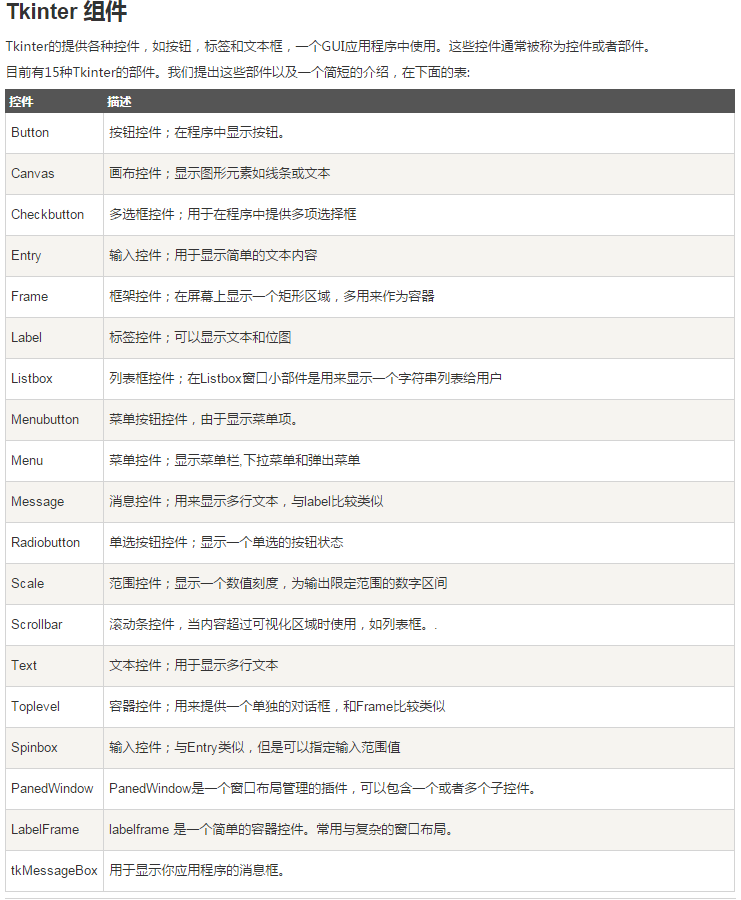Click the 'Message' widget name
The width and height of the screenshot is (741, 900).
pyautogui.click(x=37, y=502)
